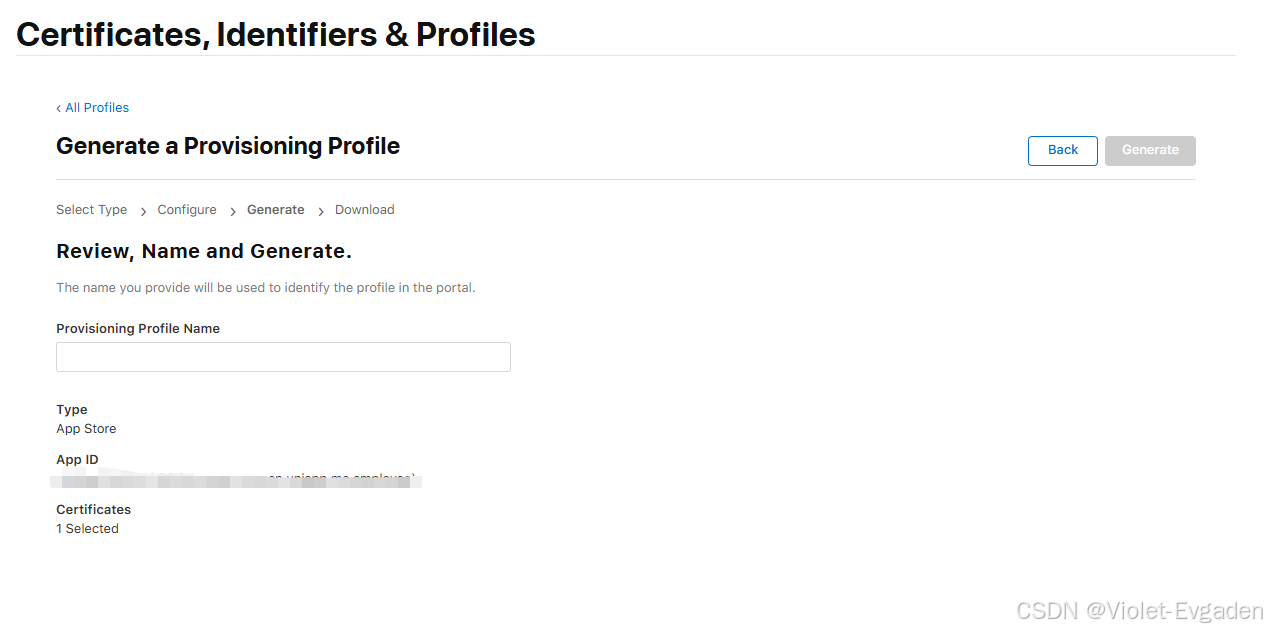Go to the Download step
Viewport: 1267px width, 632px height.
pos(364,210)
